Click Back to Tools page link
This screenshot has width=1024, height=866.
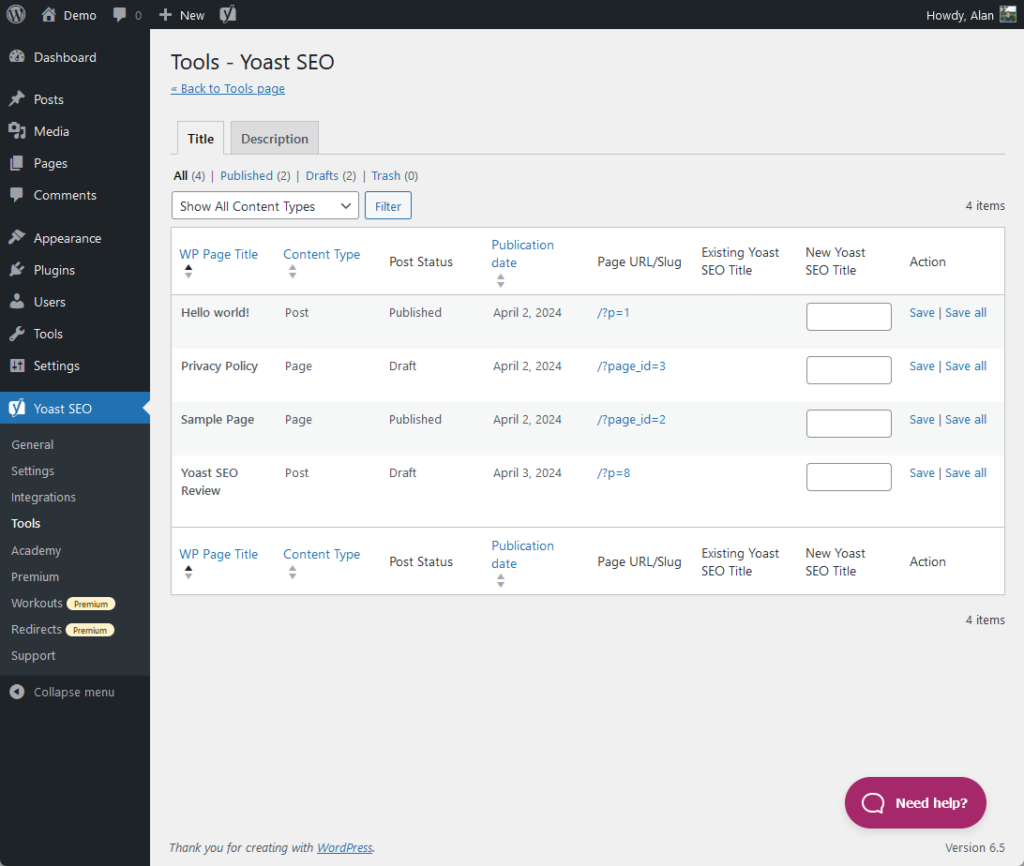pyautogui.click(x=228, y=89)
